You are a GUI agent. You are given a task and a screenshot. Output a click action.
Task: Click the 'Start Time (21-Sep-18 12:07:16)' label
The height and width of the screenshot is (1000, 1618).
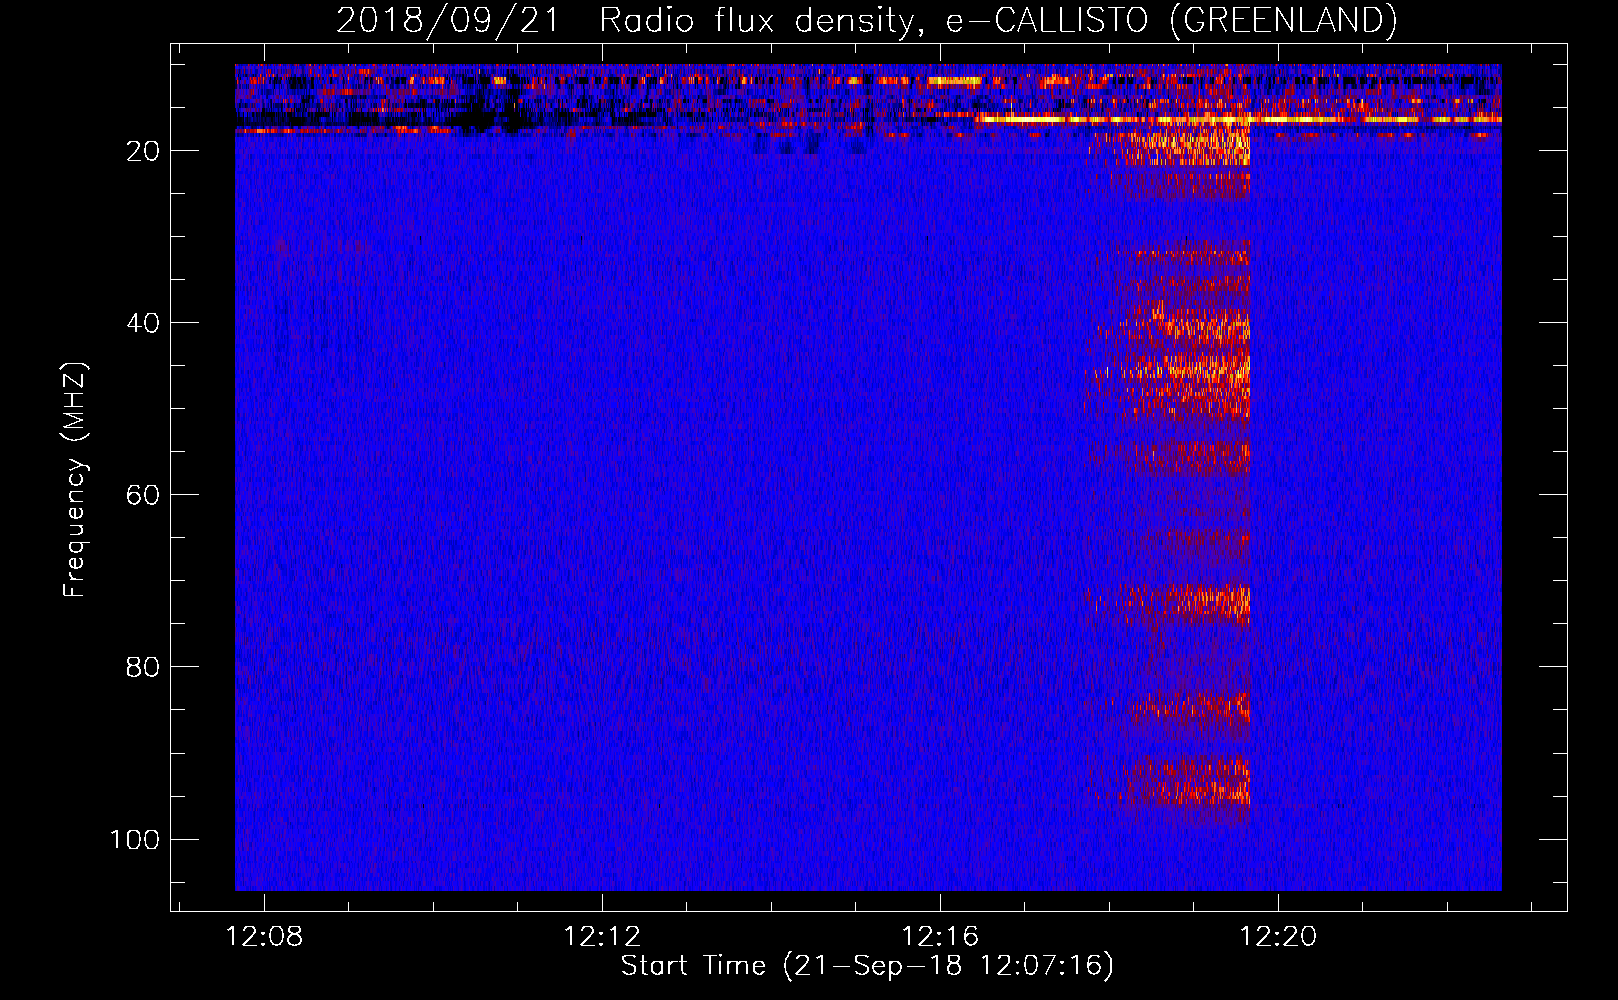(x=867, y=966)
